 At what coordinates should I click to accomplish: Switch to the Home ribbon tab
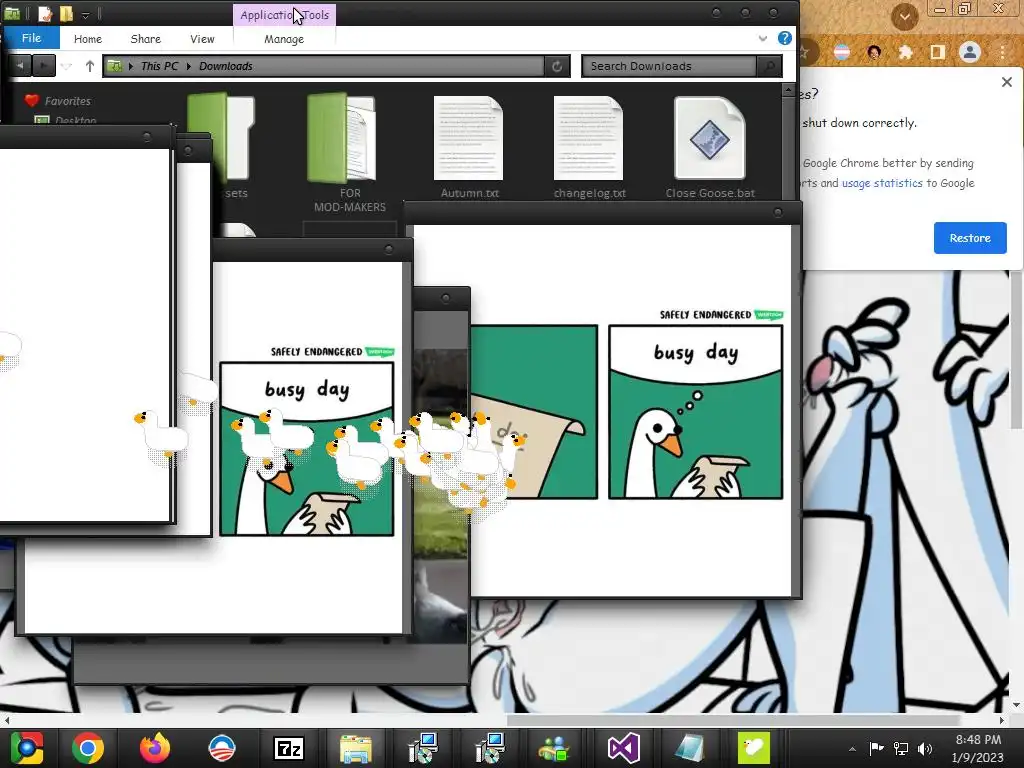[88, 39]
